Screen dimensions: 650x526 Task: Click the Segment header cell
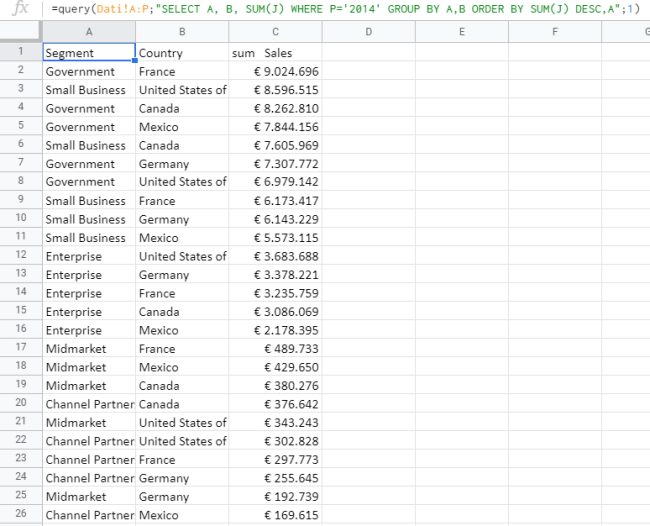(x=88, y=53)
